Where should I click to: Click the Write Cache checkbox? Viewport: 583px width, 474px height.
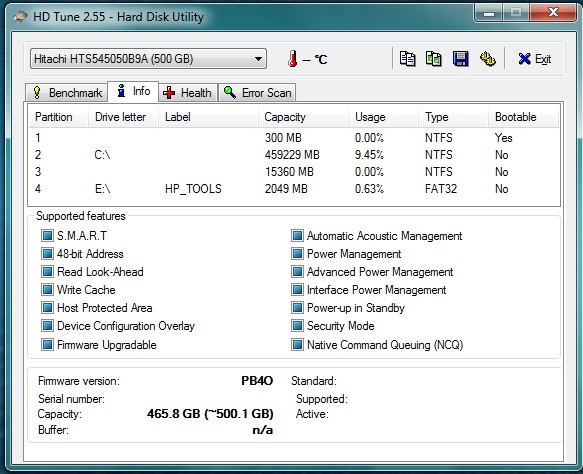point(47,290)
